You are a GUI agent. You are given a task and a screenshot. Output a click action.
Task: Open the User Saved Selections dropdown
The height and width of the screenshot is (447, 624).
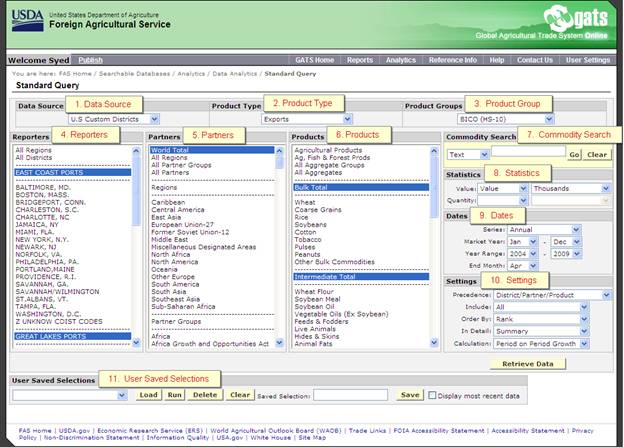[x=70, y=395]
